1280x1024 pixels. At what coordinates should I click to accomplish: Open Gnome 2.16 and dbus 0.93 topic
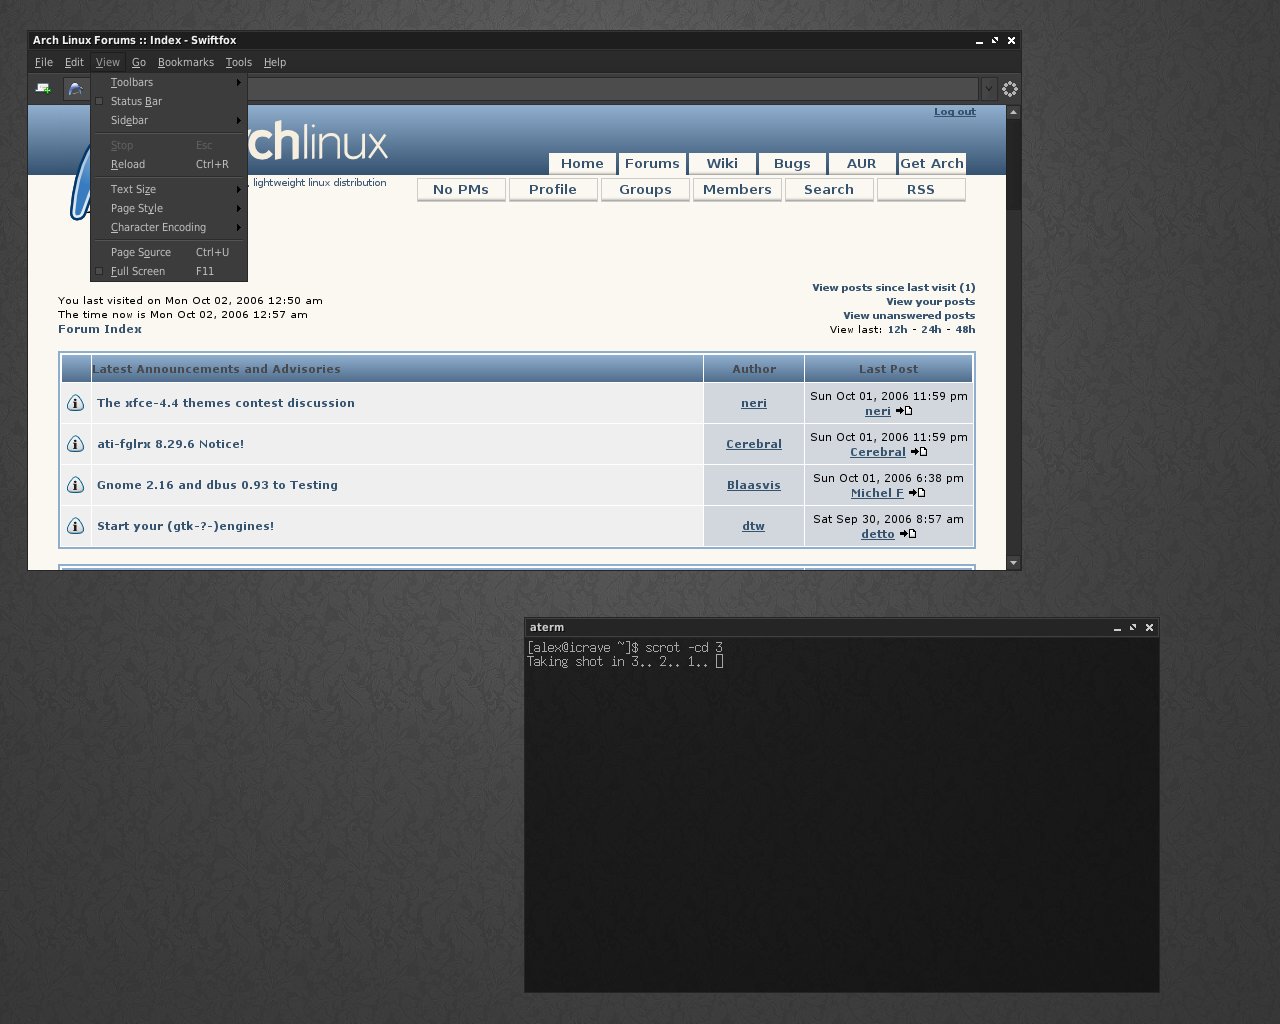point(217,485)
